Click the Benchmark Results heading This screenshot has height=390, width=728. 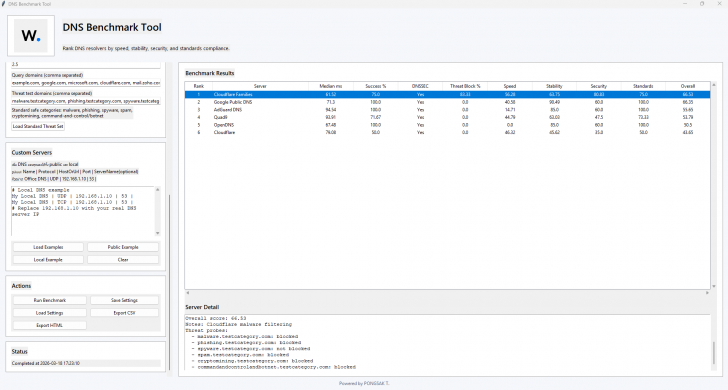point(210,73)
